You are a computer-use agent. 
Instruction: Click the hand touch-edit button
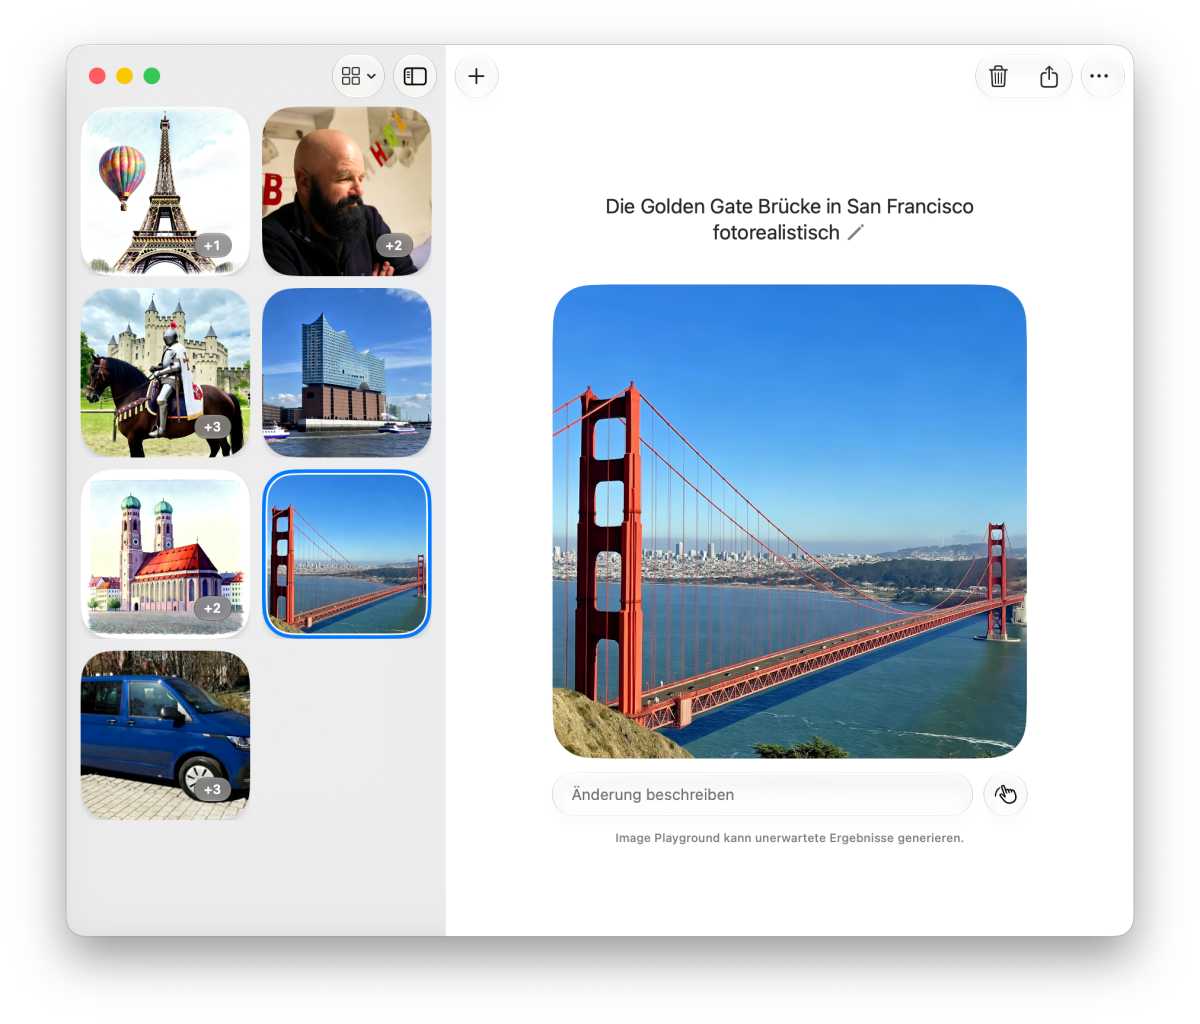pyautogui.click(x=1005, y=795)
